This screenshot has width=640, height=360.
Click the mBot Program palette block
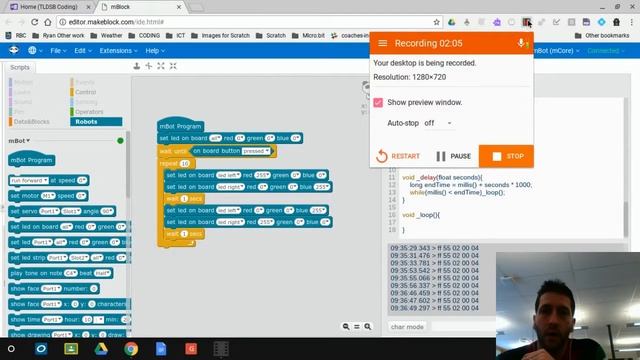(x=31, y=160)
